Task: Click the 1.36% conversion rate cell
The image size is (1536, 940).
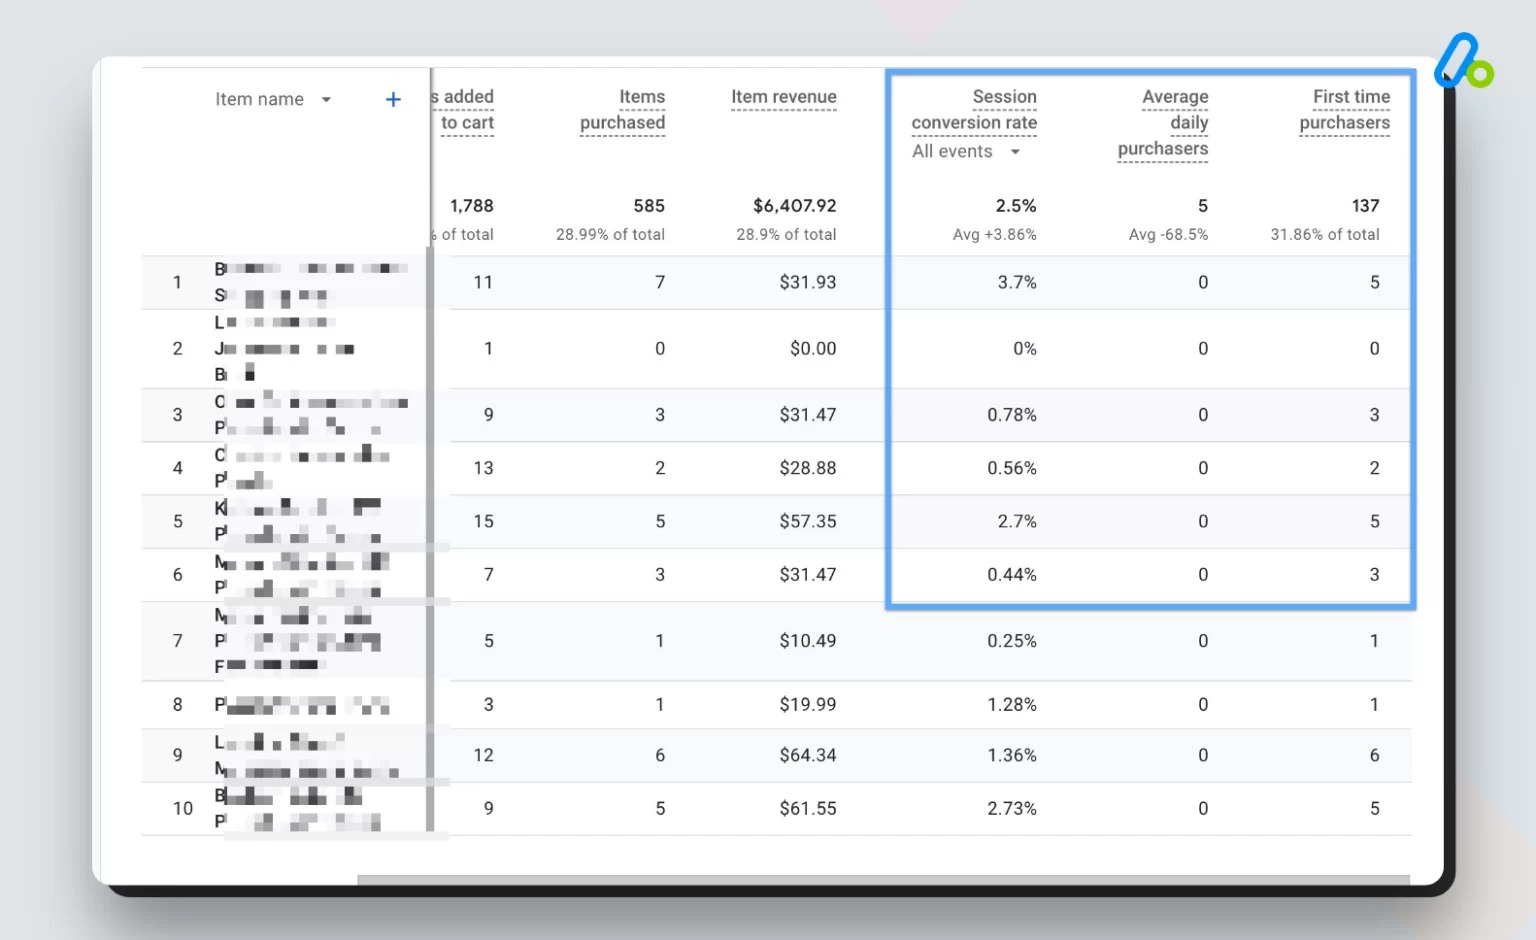Action: point(1012,756)
